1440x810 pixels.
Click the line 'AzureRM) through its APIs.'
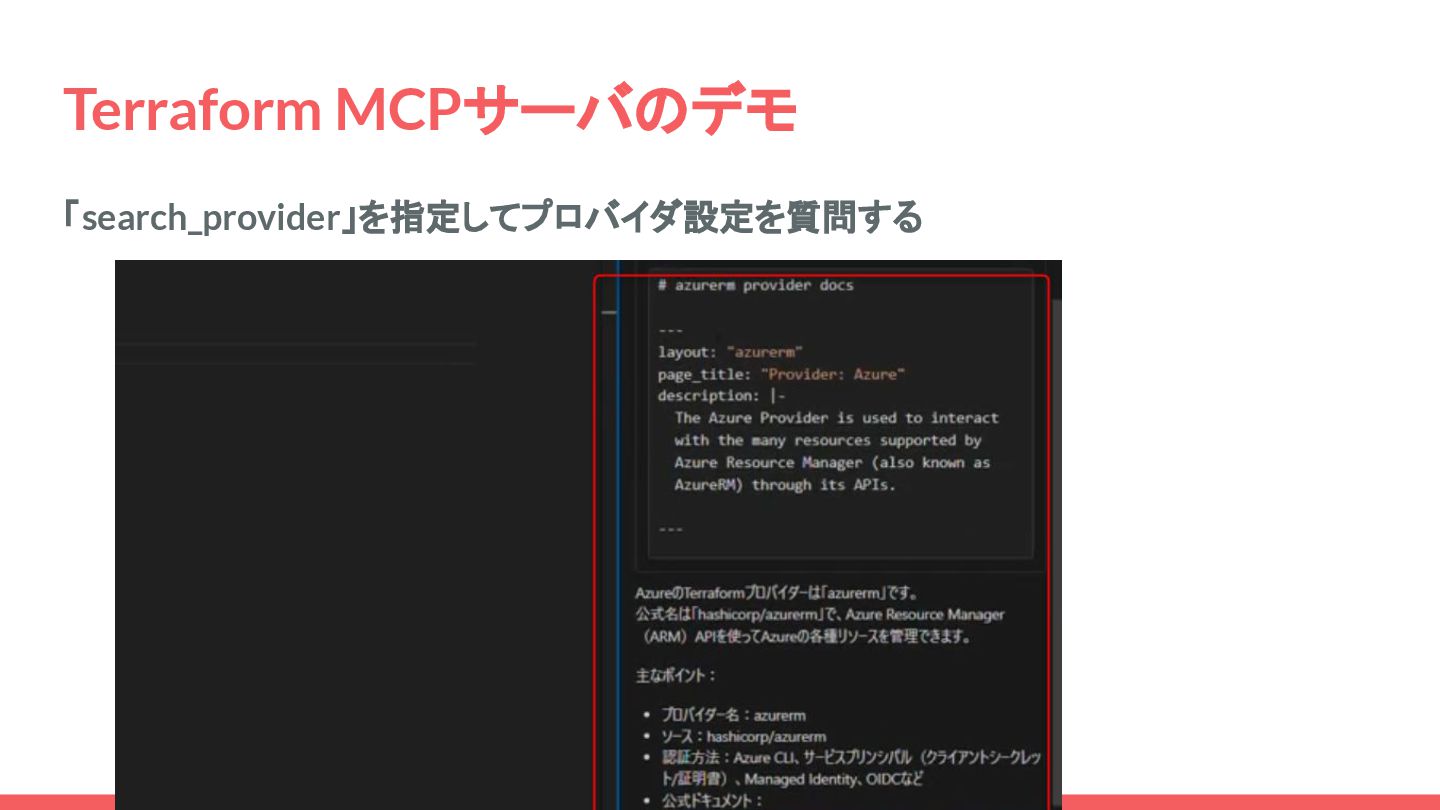pos(785,485)
